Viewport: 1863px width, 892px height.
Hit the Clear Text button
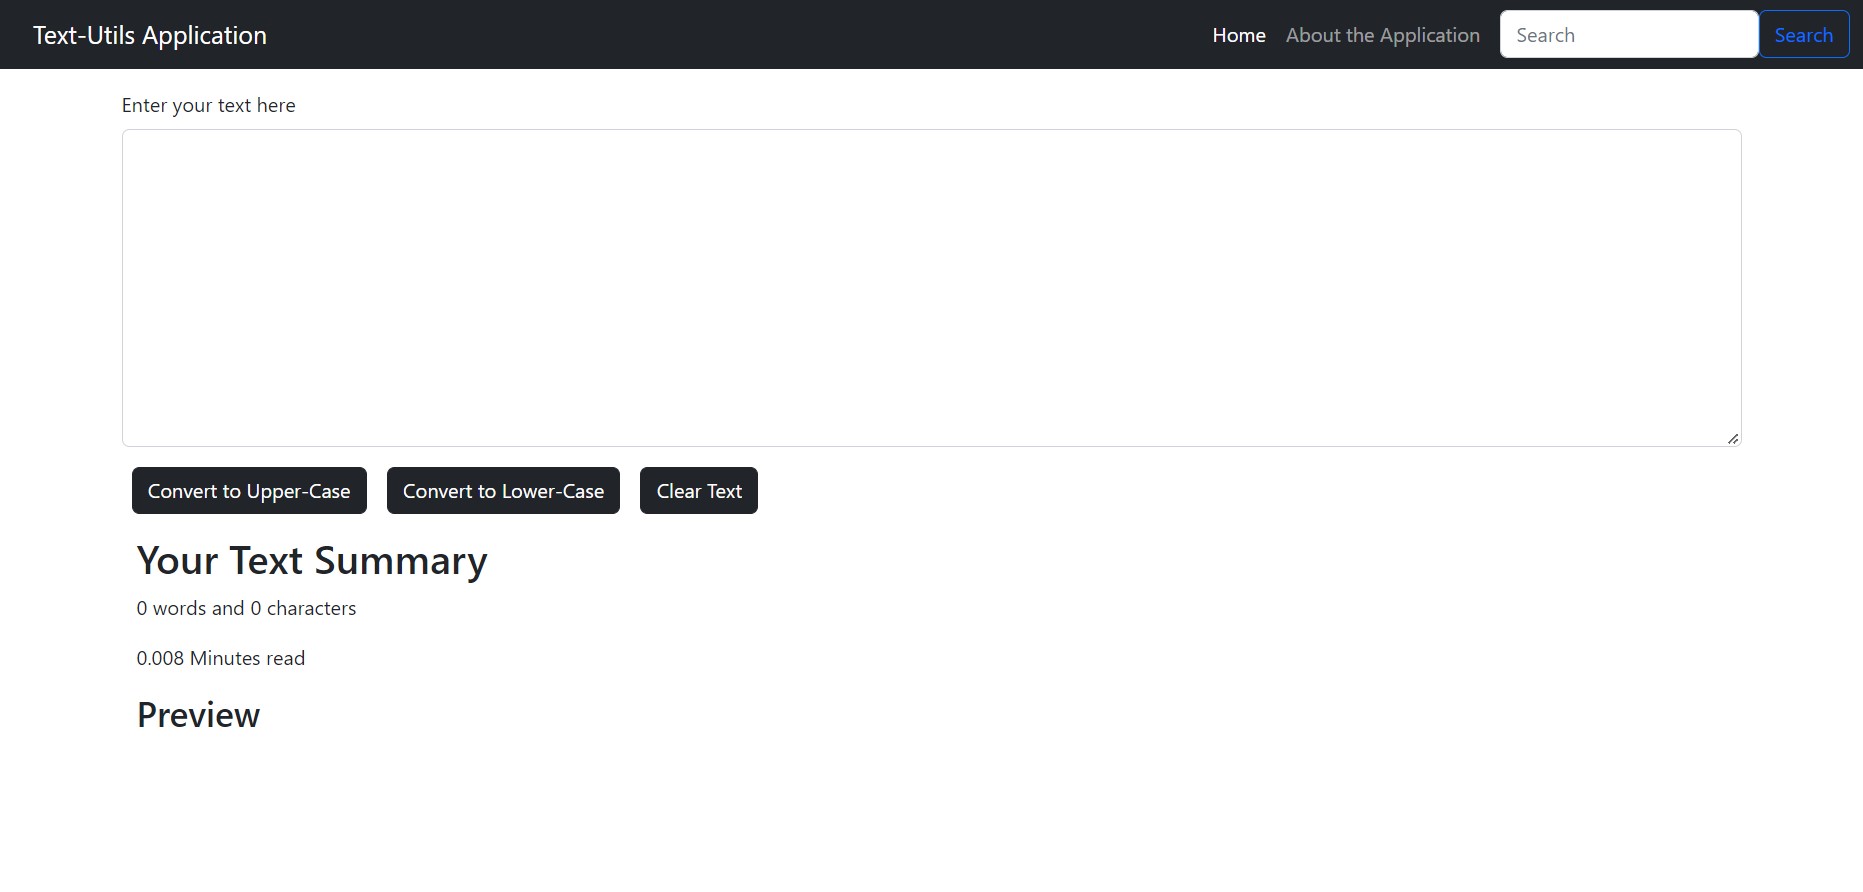coord(698,491)
